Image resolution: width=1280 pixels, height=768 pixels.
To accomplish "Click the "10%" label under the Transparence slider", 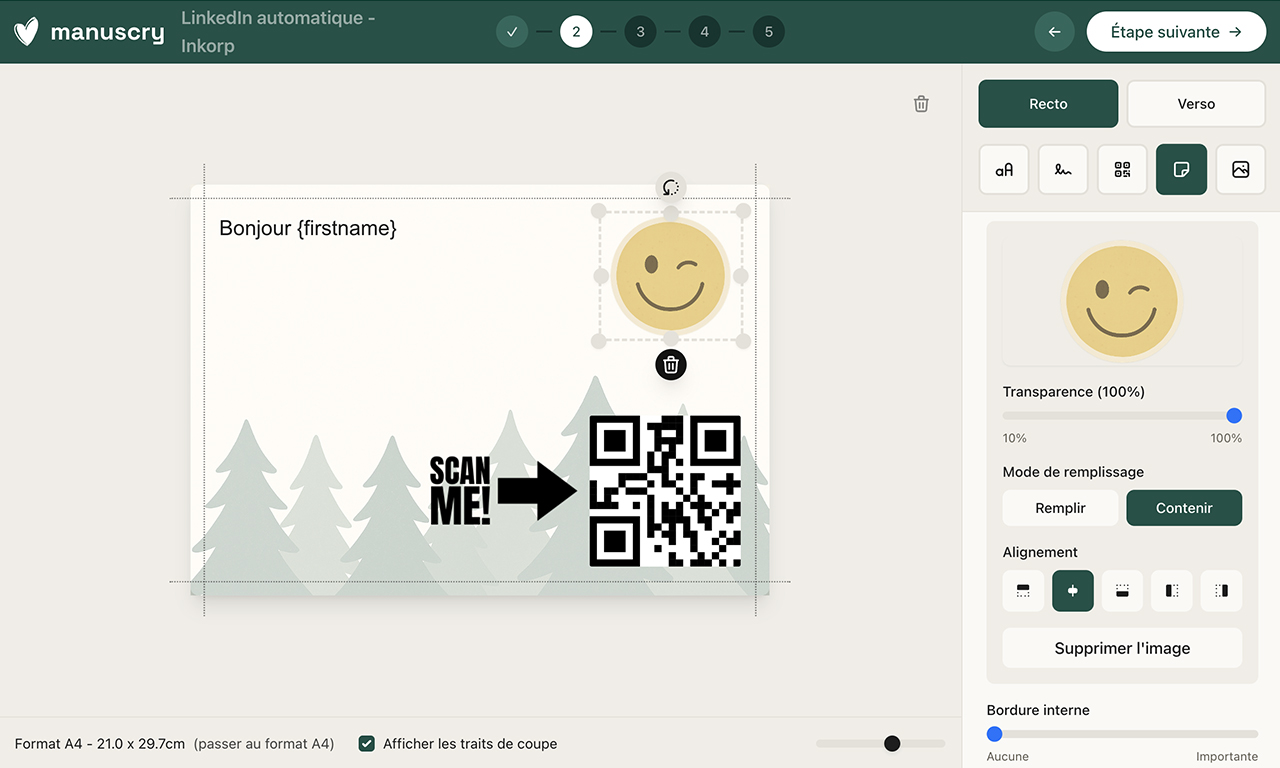I will point(1015,438).
